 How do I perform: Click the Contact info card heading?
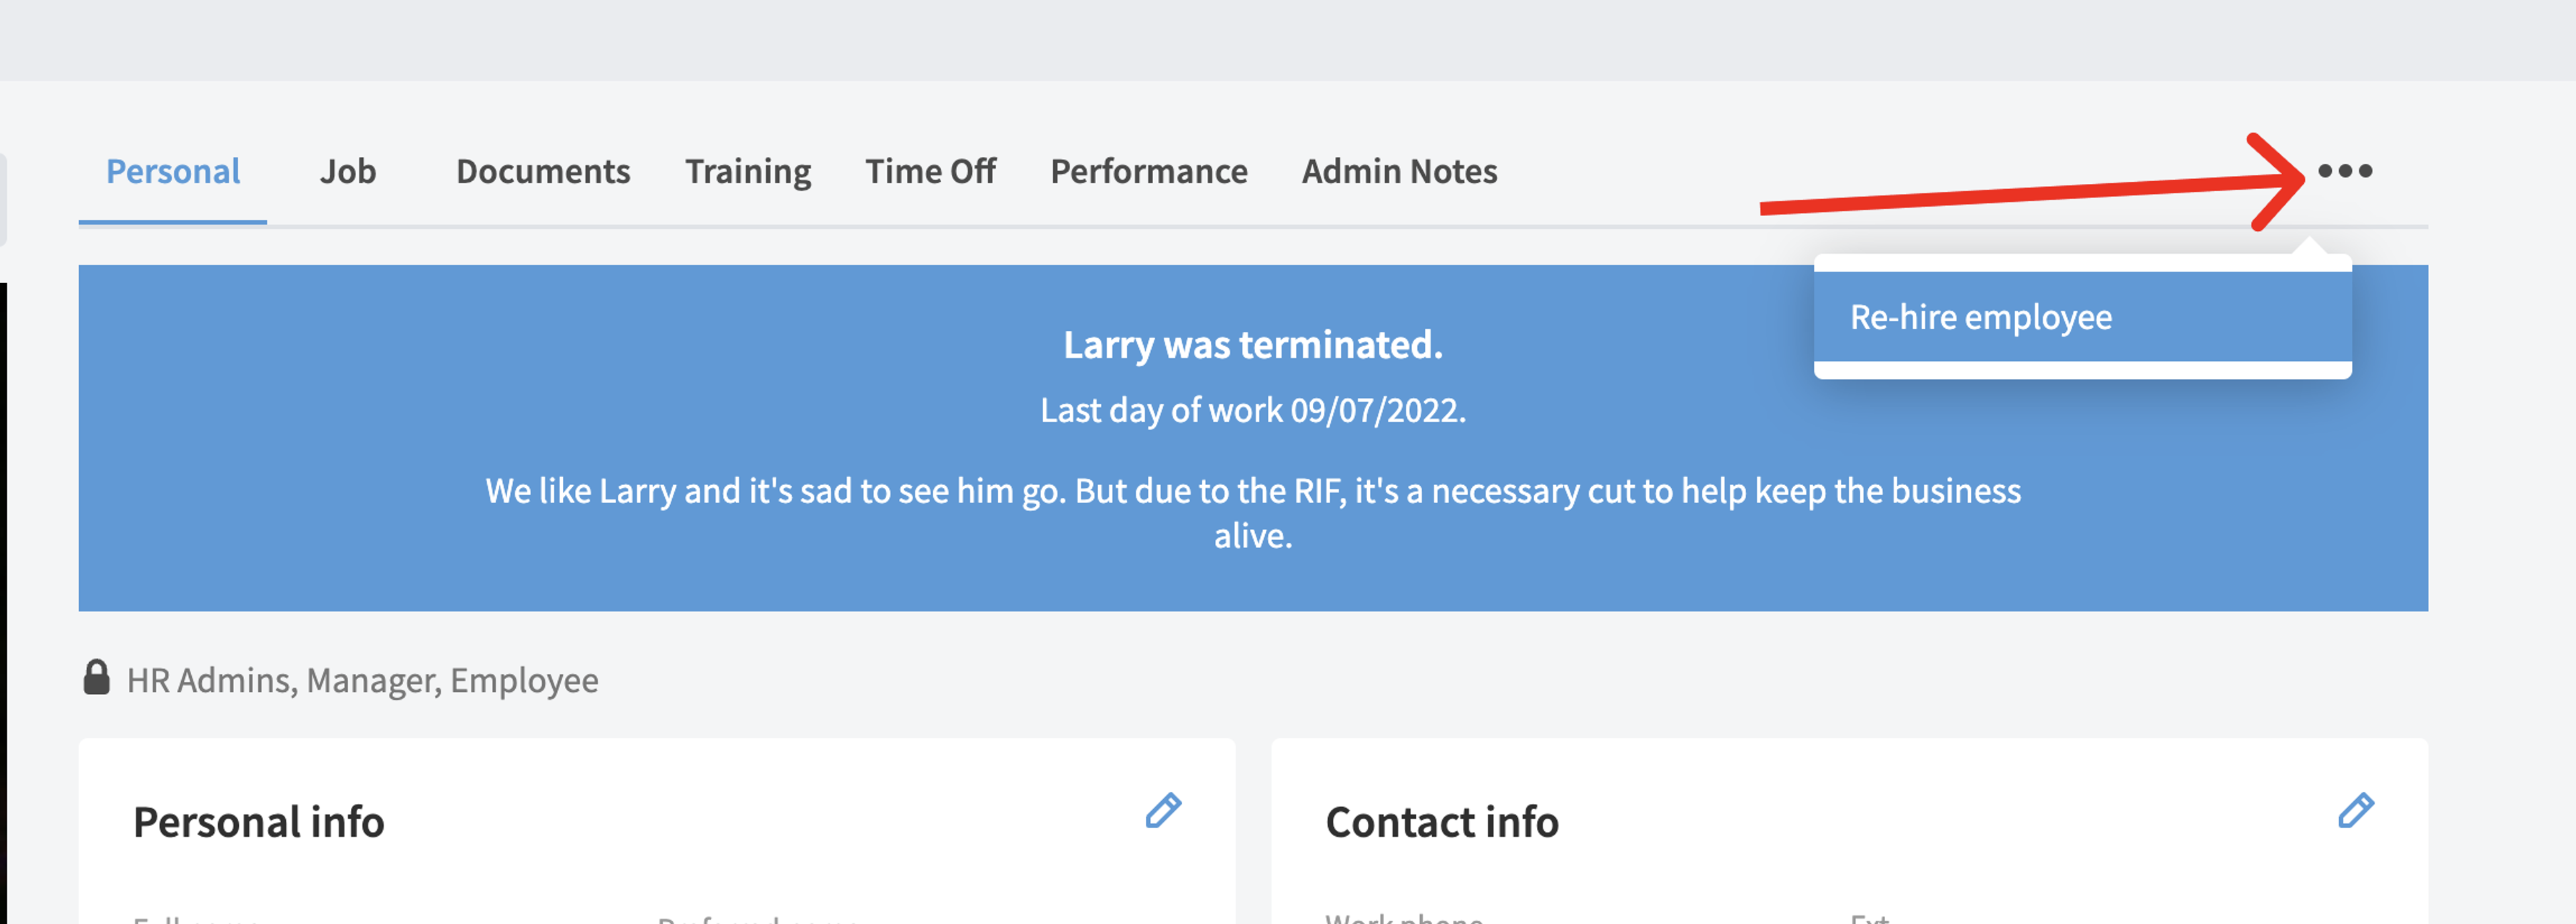click(x=1442, y=822)
